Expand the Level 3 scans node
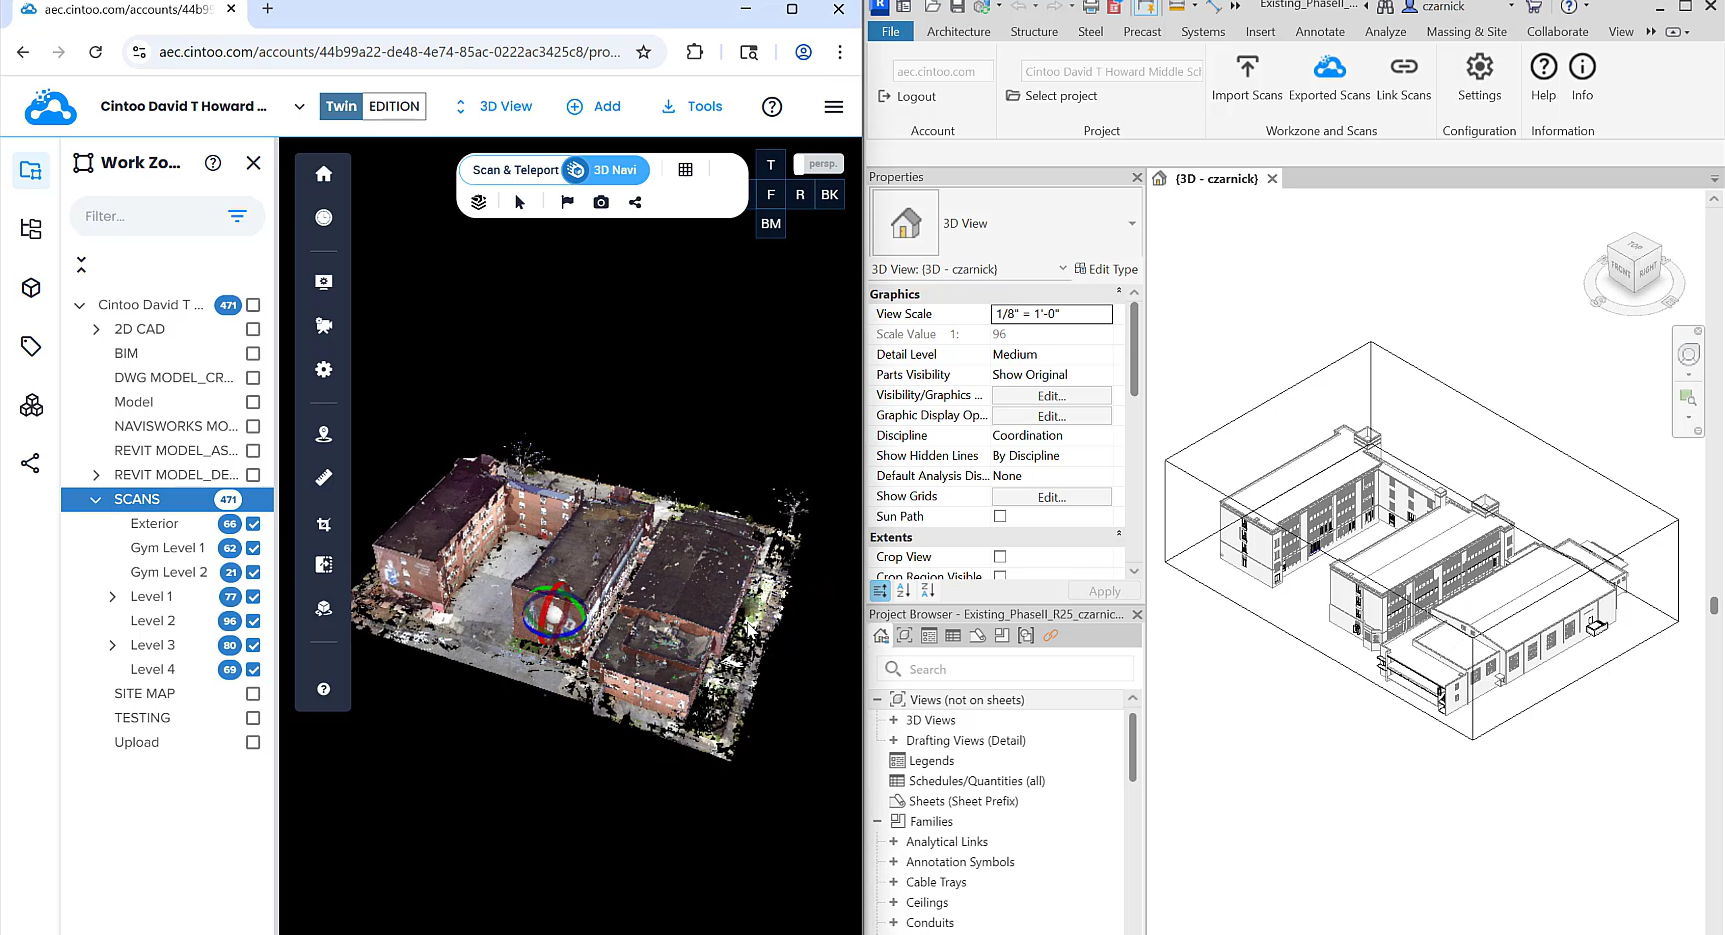 112,645
